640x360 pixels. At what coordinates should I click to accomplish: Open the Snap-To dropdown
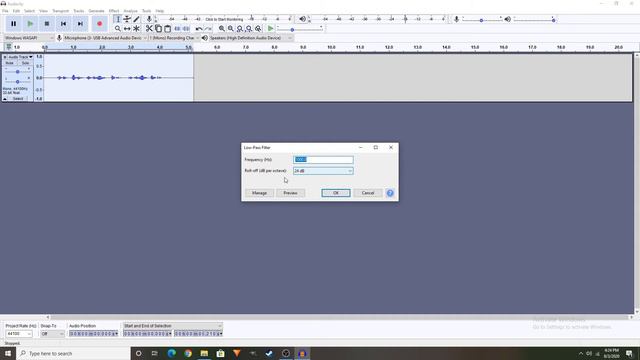coord(52,333)
